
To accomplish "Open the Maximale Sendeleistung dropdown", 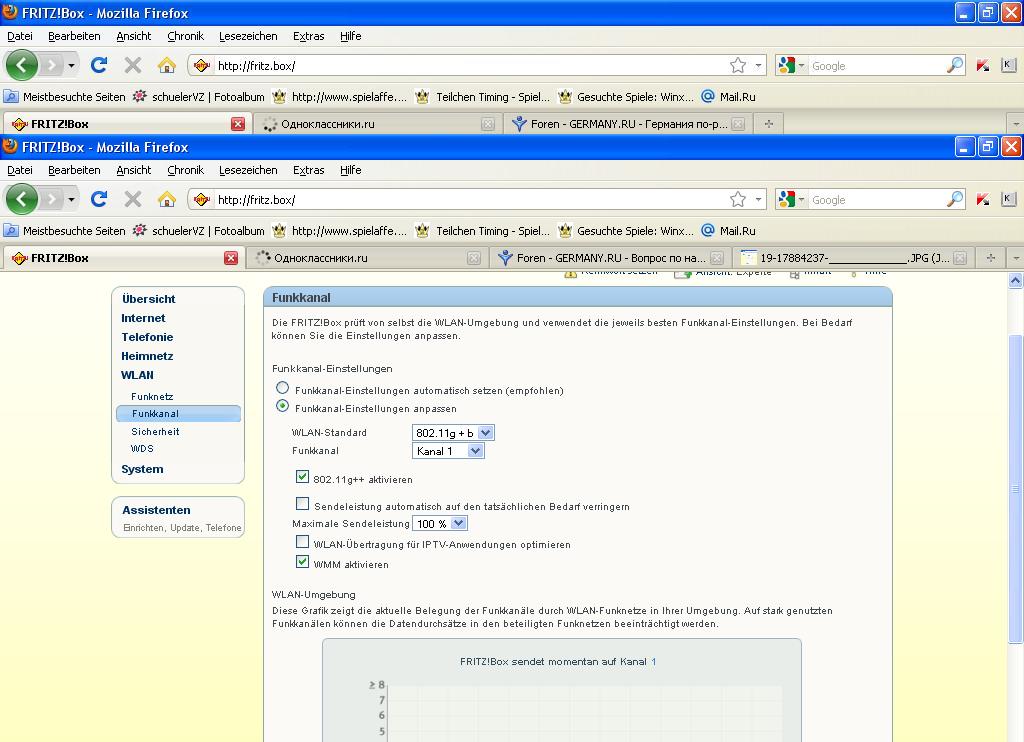I will click(440, 523).
